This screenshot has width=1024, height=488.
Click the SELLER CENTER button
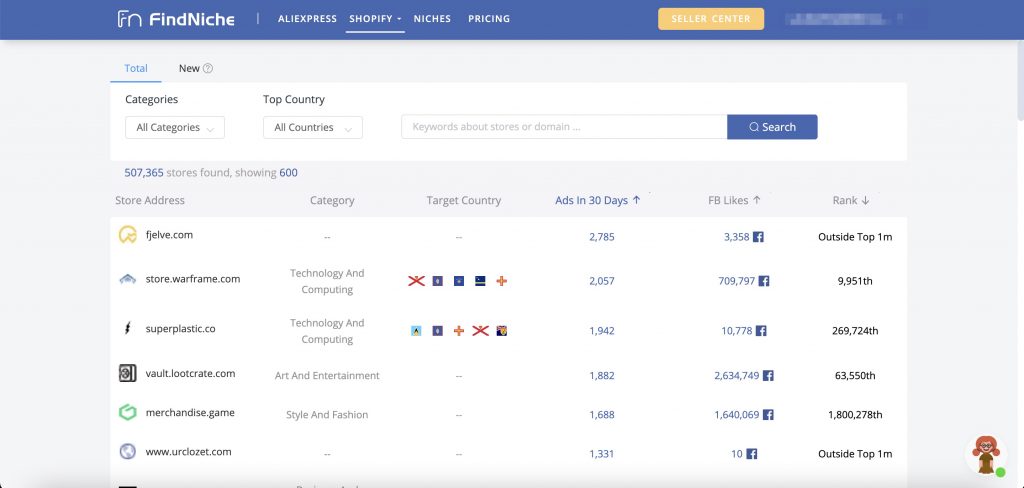(x=711, y=19)
